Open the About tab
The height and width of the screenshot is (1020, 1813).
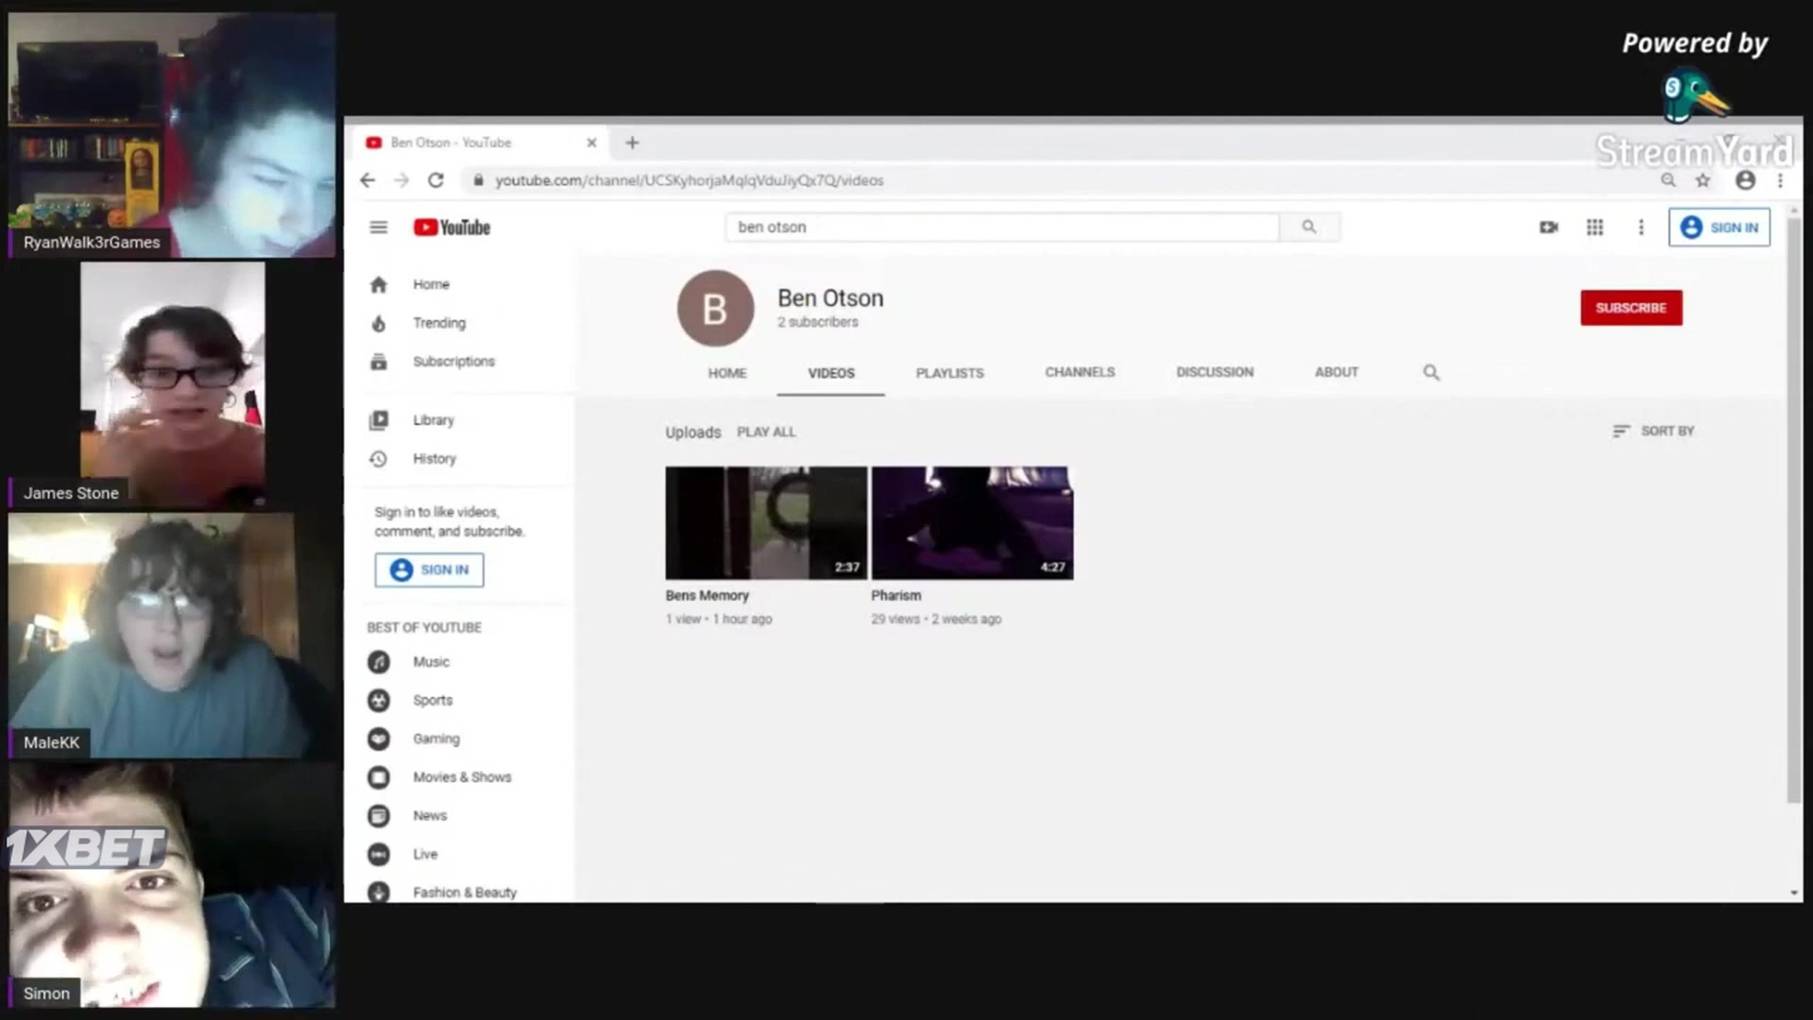pos(1336,372)
